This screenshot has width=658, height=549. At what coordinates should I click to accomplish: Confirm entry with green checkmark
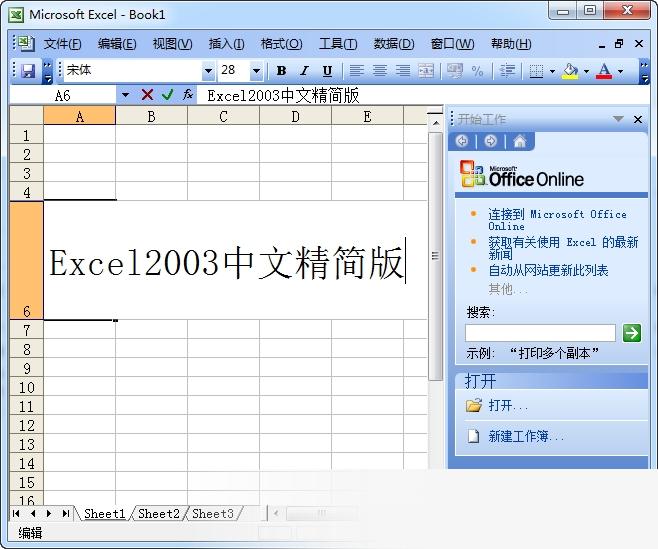(167, 95)
